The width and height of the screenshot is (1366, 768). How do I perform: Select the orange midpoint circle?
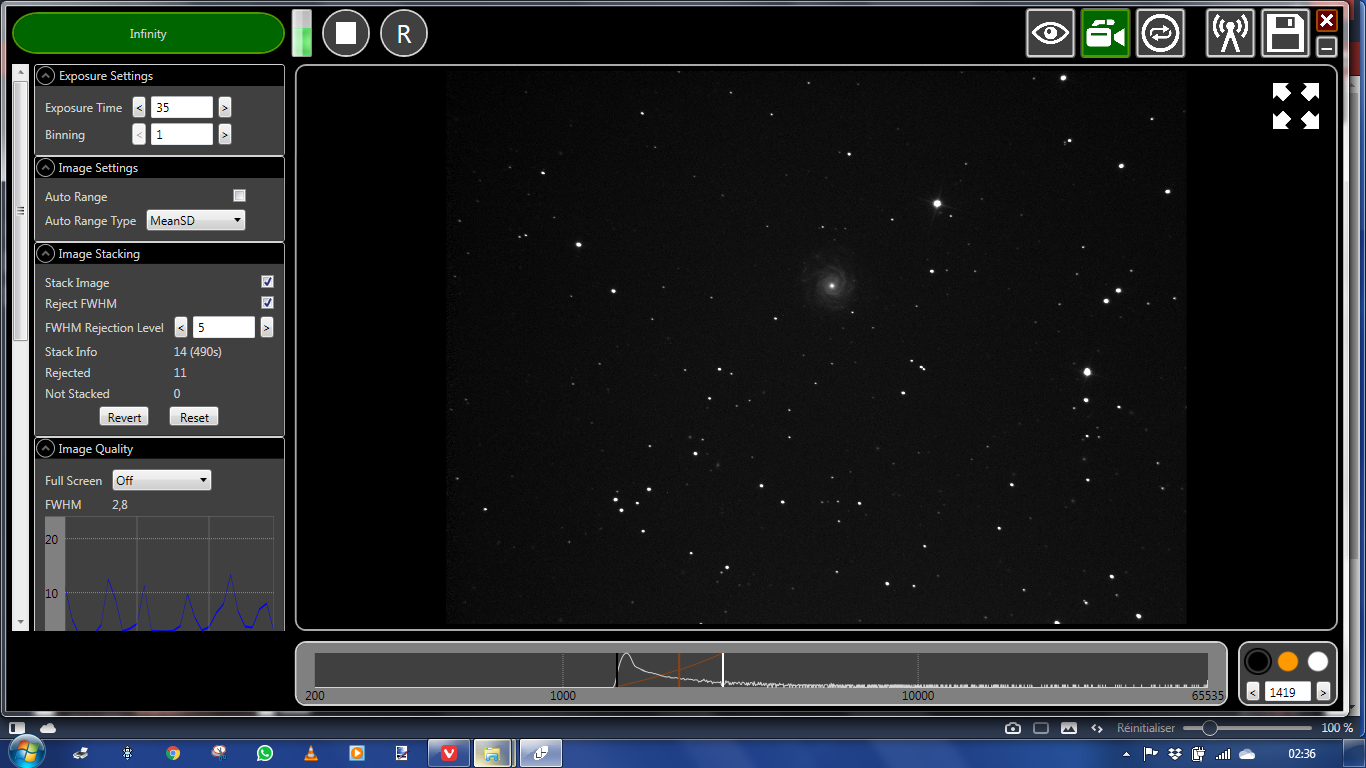pyautogui.click(x=1288, y=661)
